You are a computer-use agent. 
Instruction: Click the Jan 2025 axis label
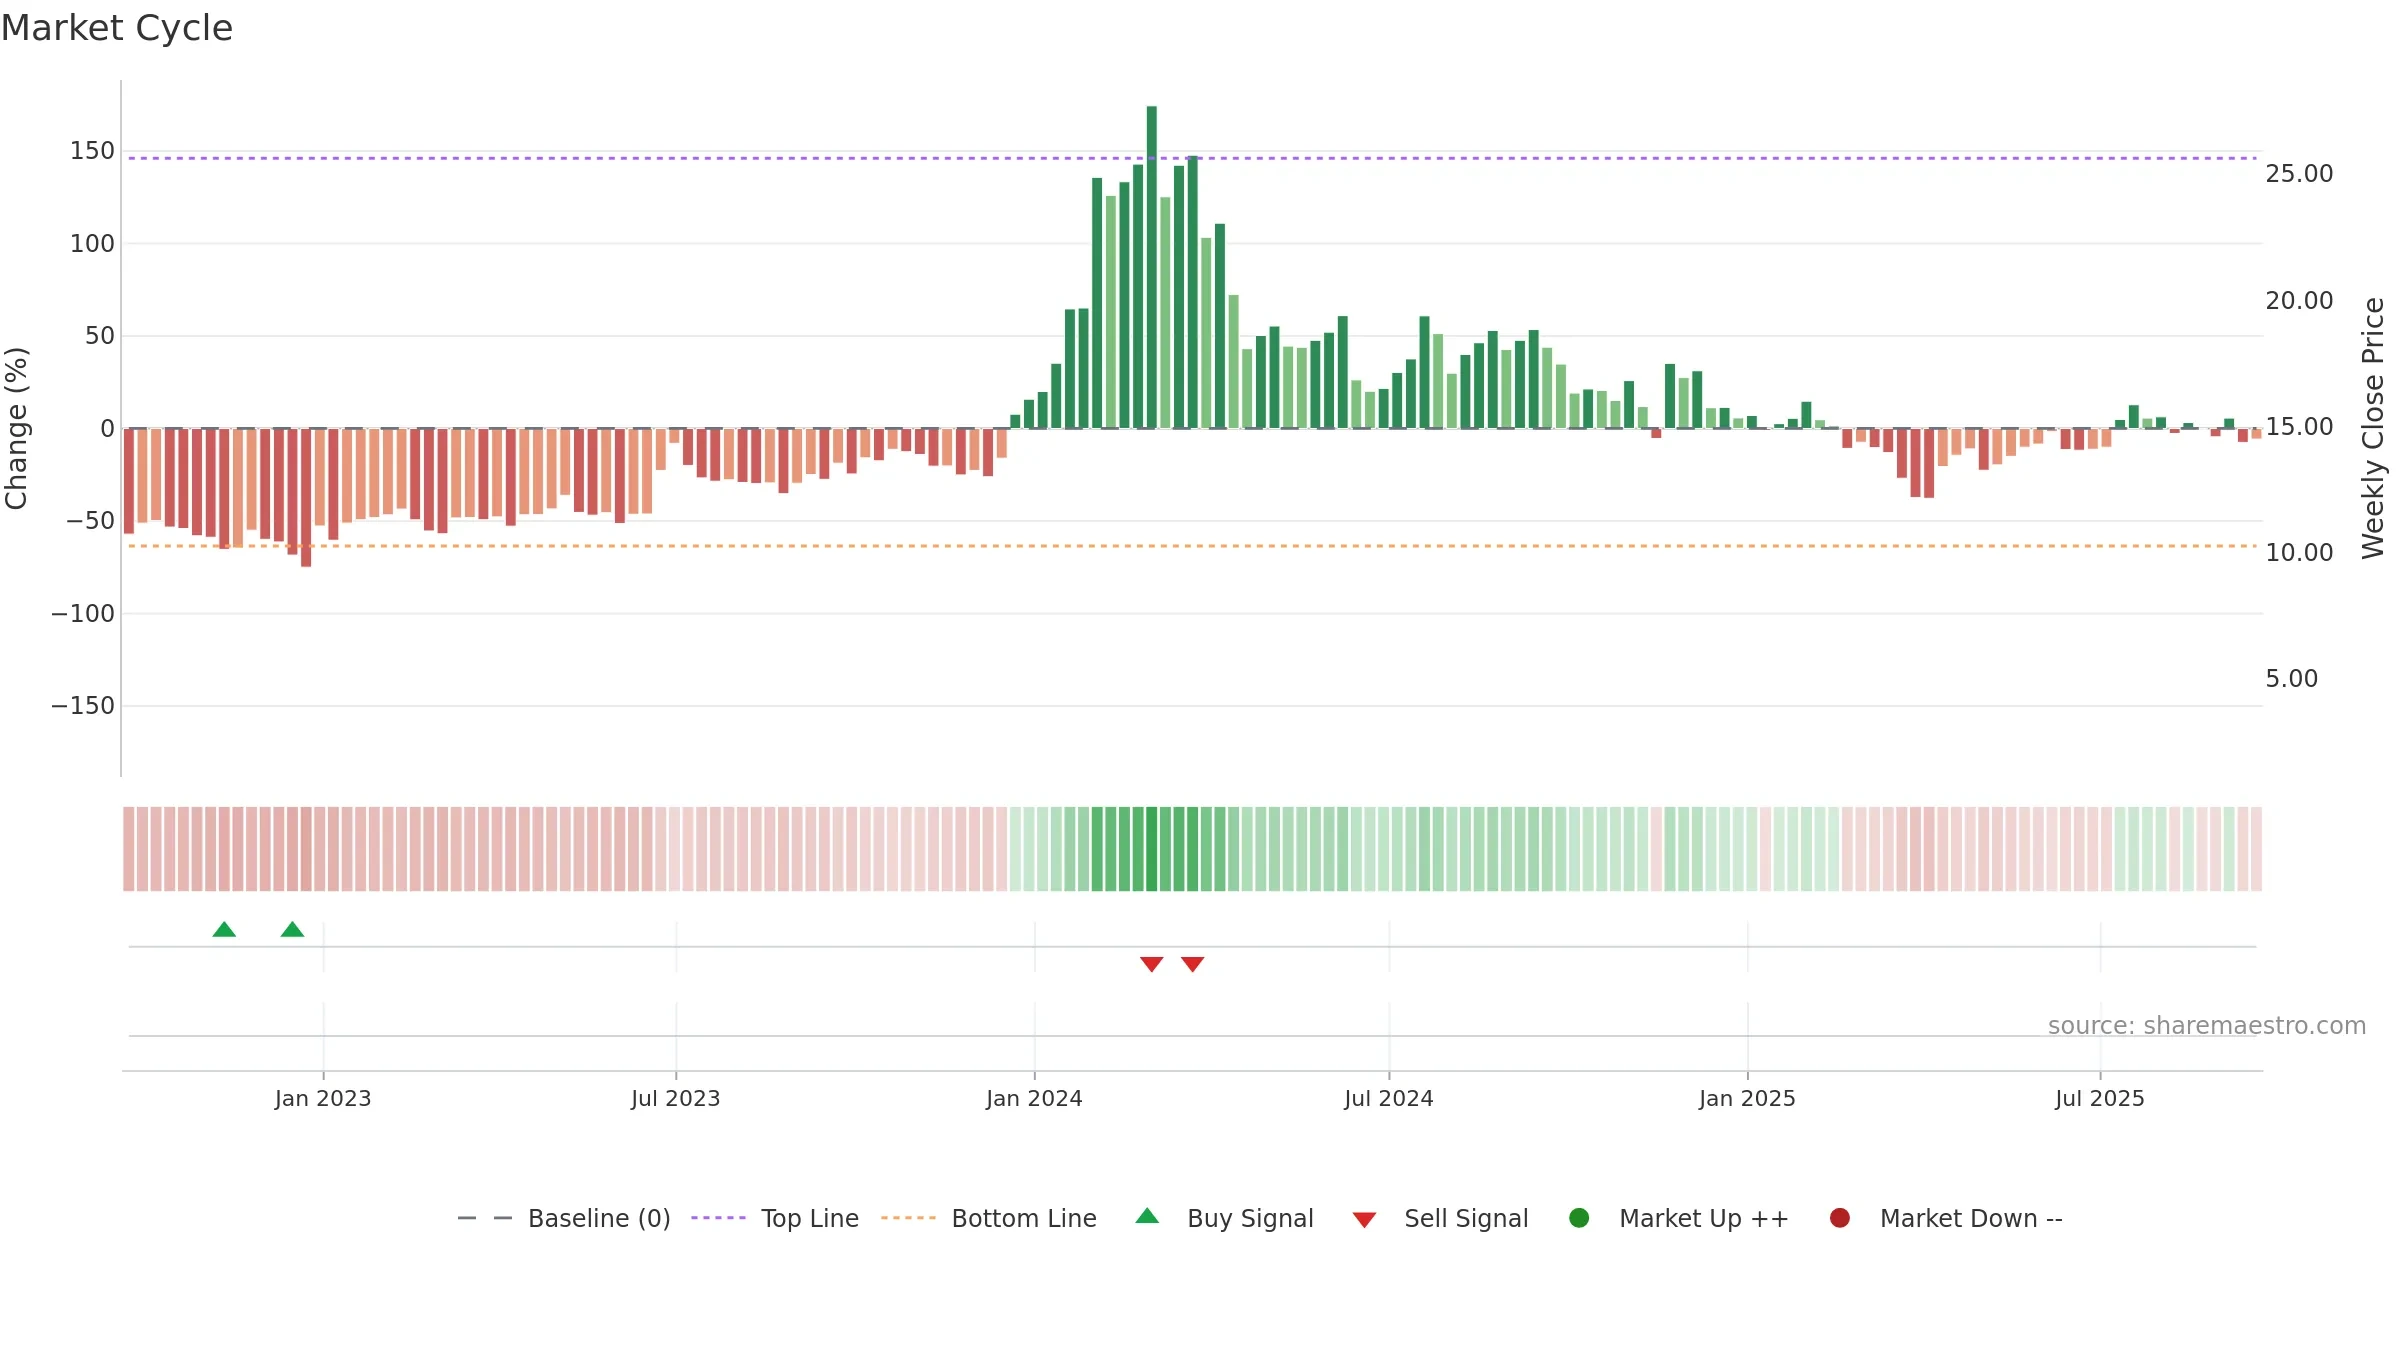(1747, 1099)
